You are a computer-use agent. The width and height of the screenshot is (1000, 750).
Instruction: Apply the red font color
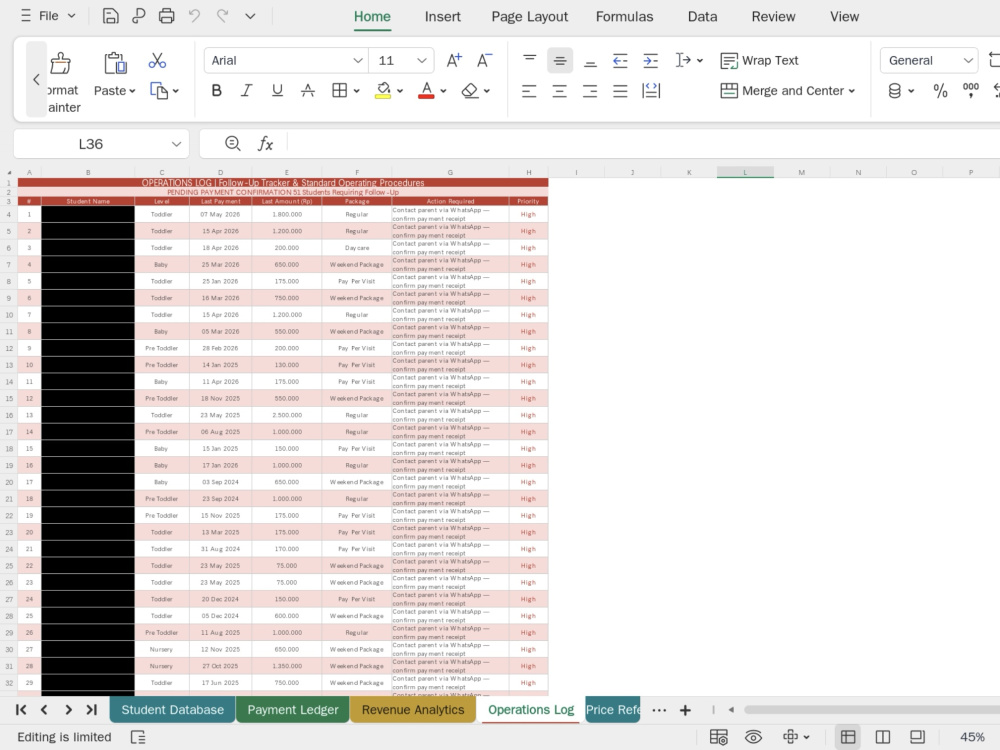click(x=426, y=91)
